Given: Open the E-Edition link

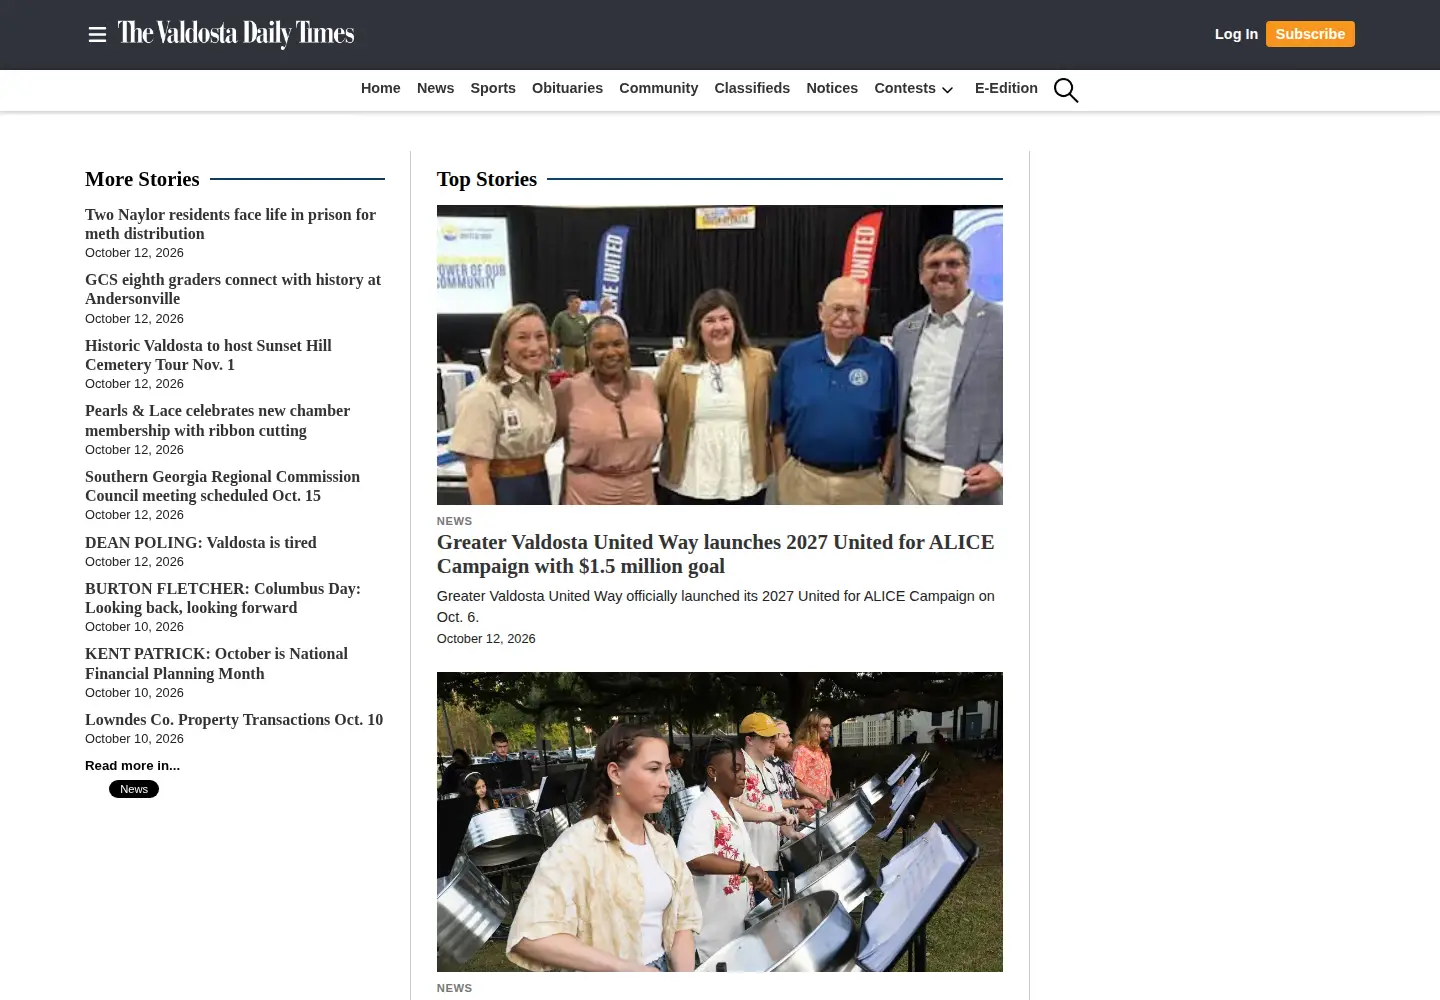Looking at the screenshot, I should (1006, 88).
